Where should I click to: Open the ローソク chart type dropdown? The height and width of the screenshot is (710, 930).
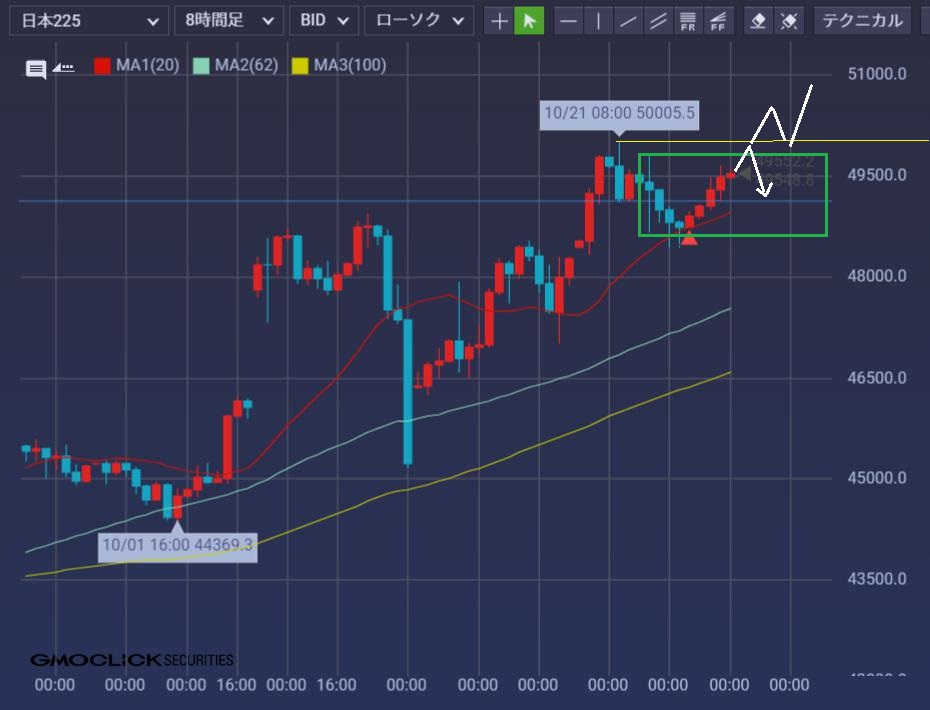coord(418,20)
